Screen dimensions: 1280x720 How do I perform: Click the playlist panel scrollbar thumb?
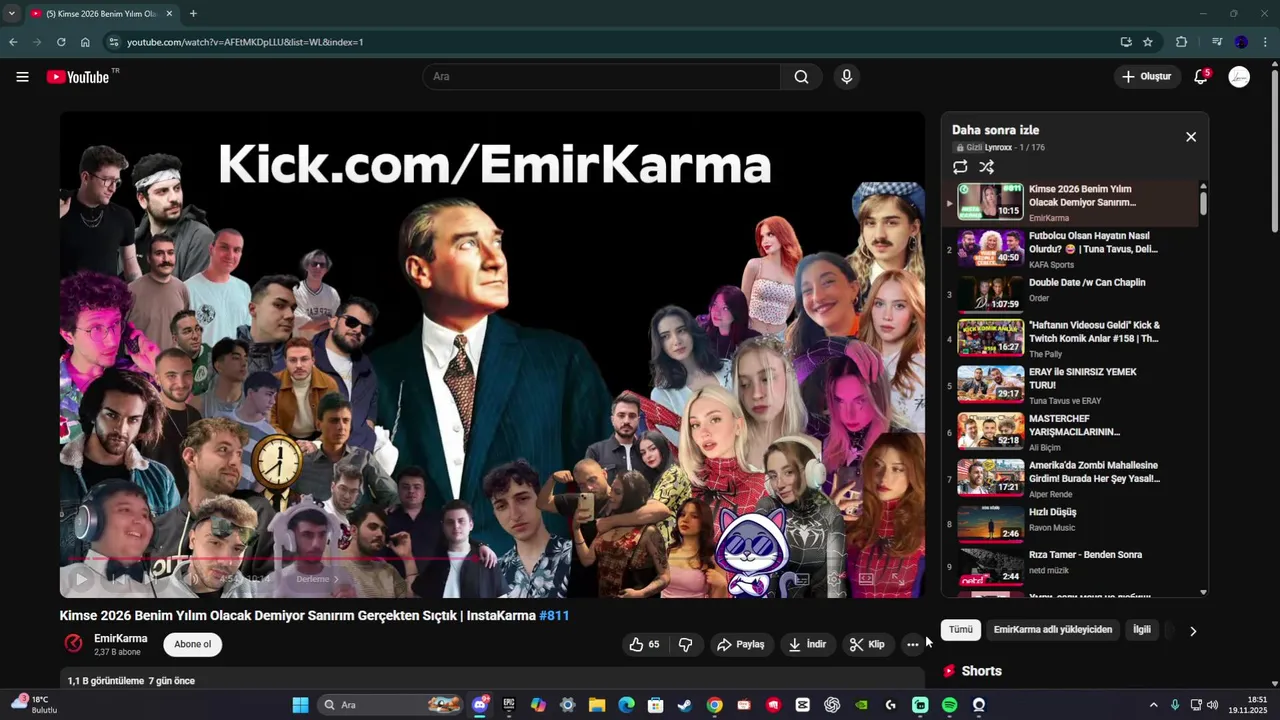click(x=1203, y=202)
